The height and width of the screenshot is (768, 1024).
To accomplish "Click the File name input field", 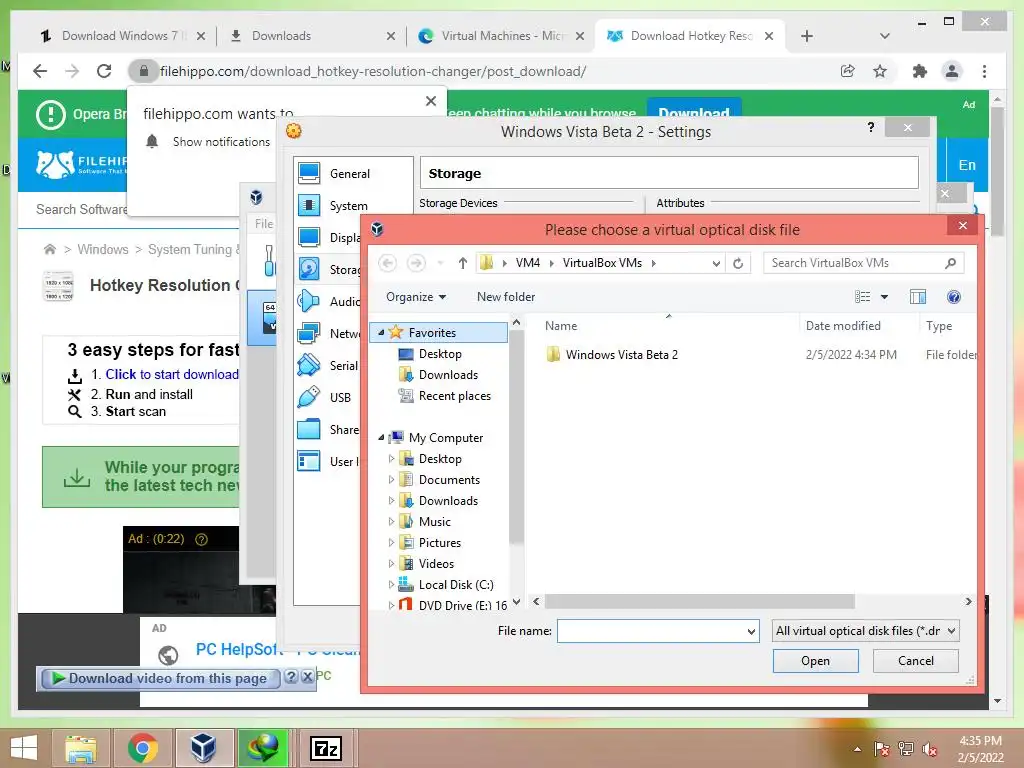I will click(651, 632).
